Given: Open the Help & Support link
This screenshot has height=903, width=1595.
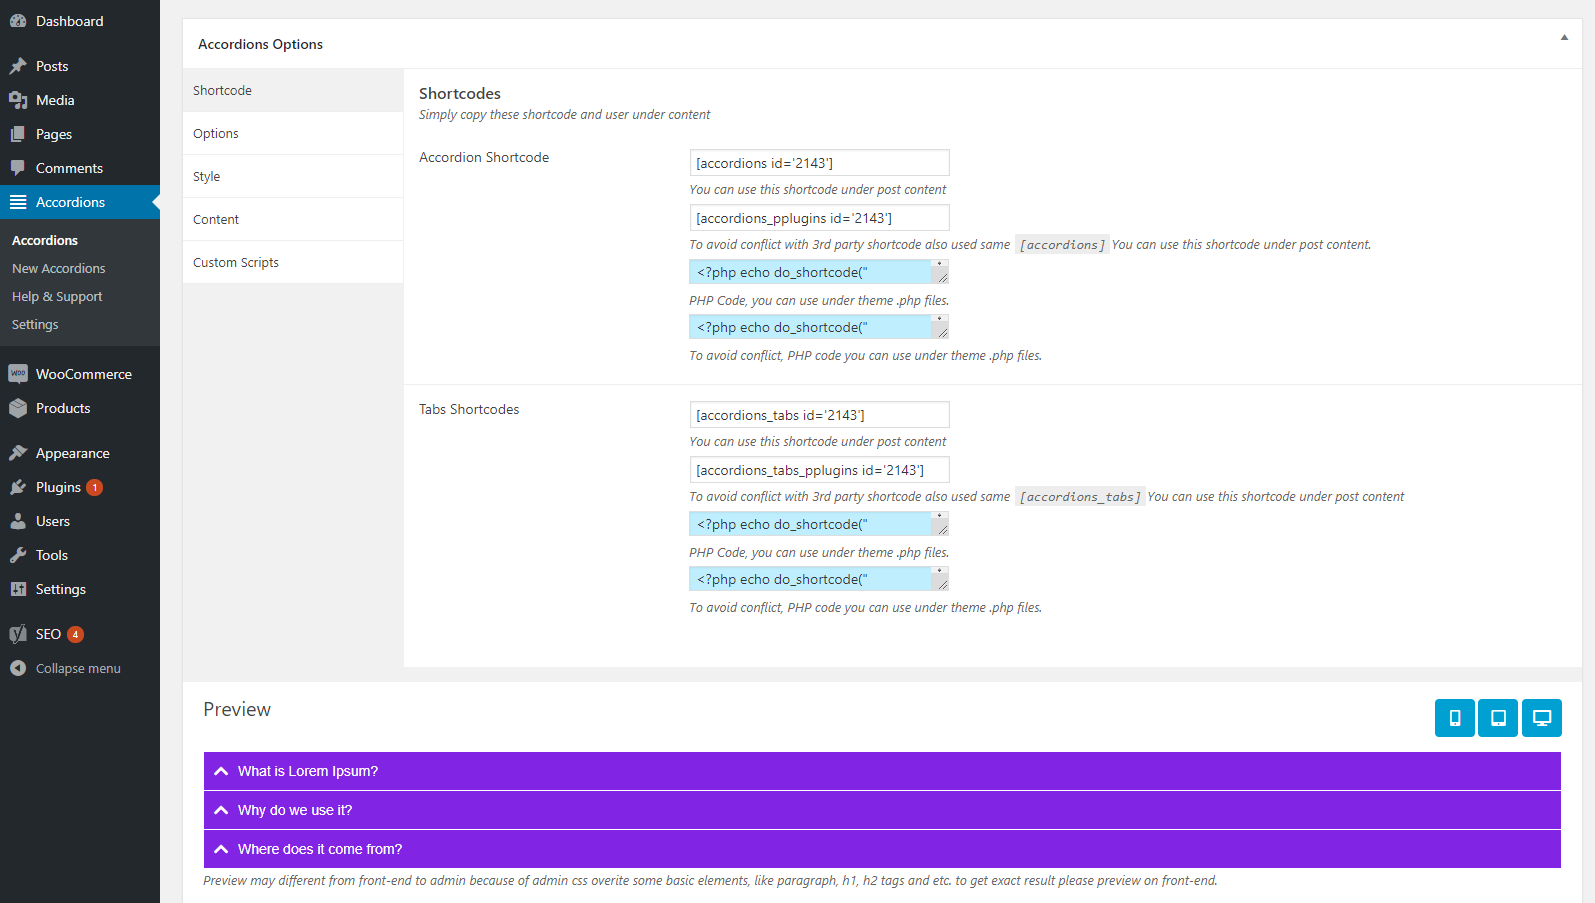Looking at the screenshot, I should pyautogui.click(x=57, y=296).
